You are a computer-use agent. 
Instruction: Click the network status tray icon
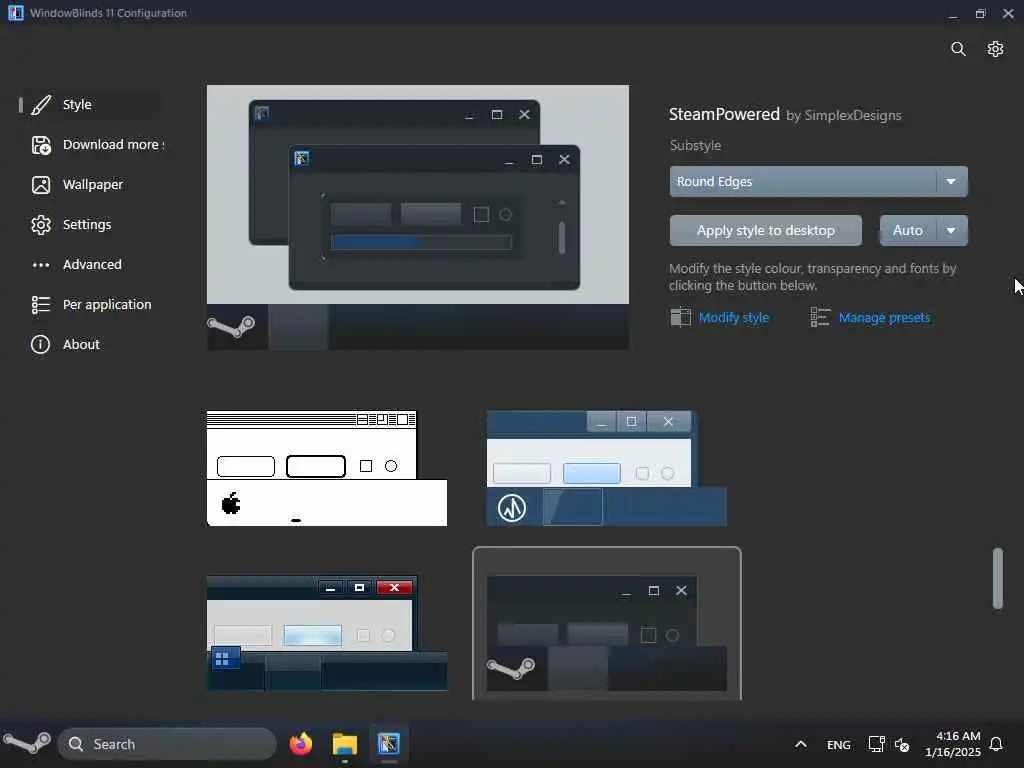point(876,744)
